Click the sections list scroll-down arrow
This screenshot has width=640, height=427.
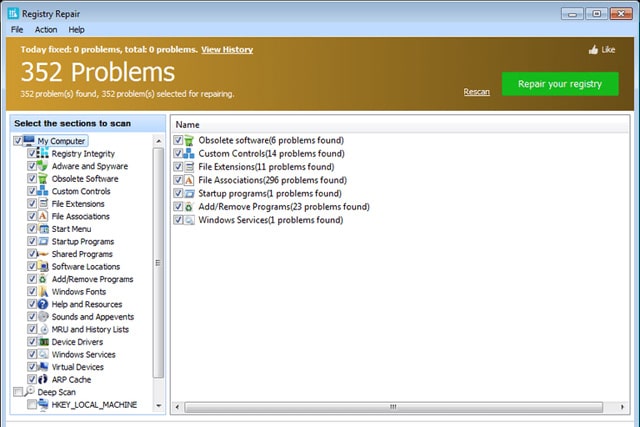159,405
